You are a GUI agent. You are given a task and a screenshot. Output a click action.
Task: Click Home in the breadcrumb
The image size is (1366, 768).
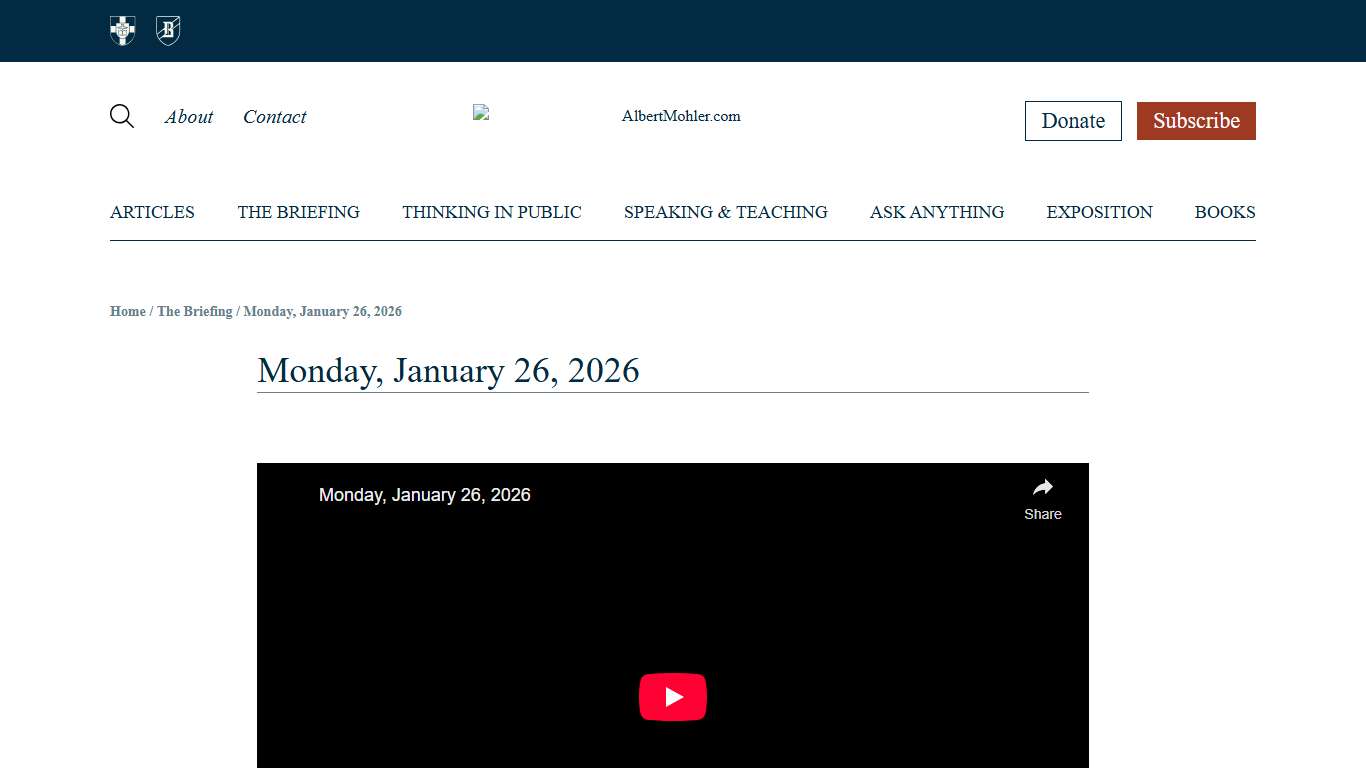127,311
